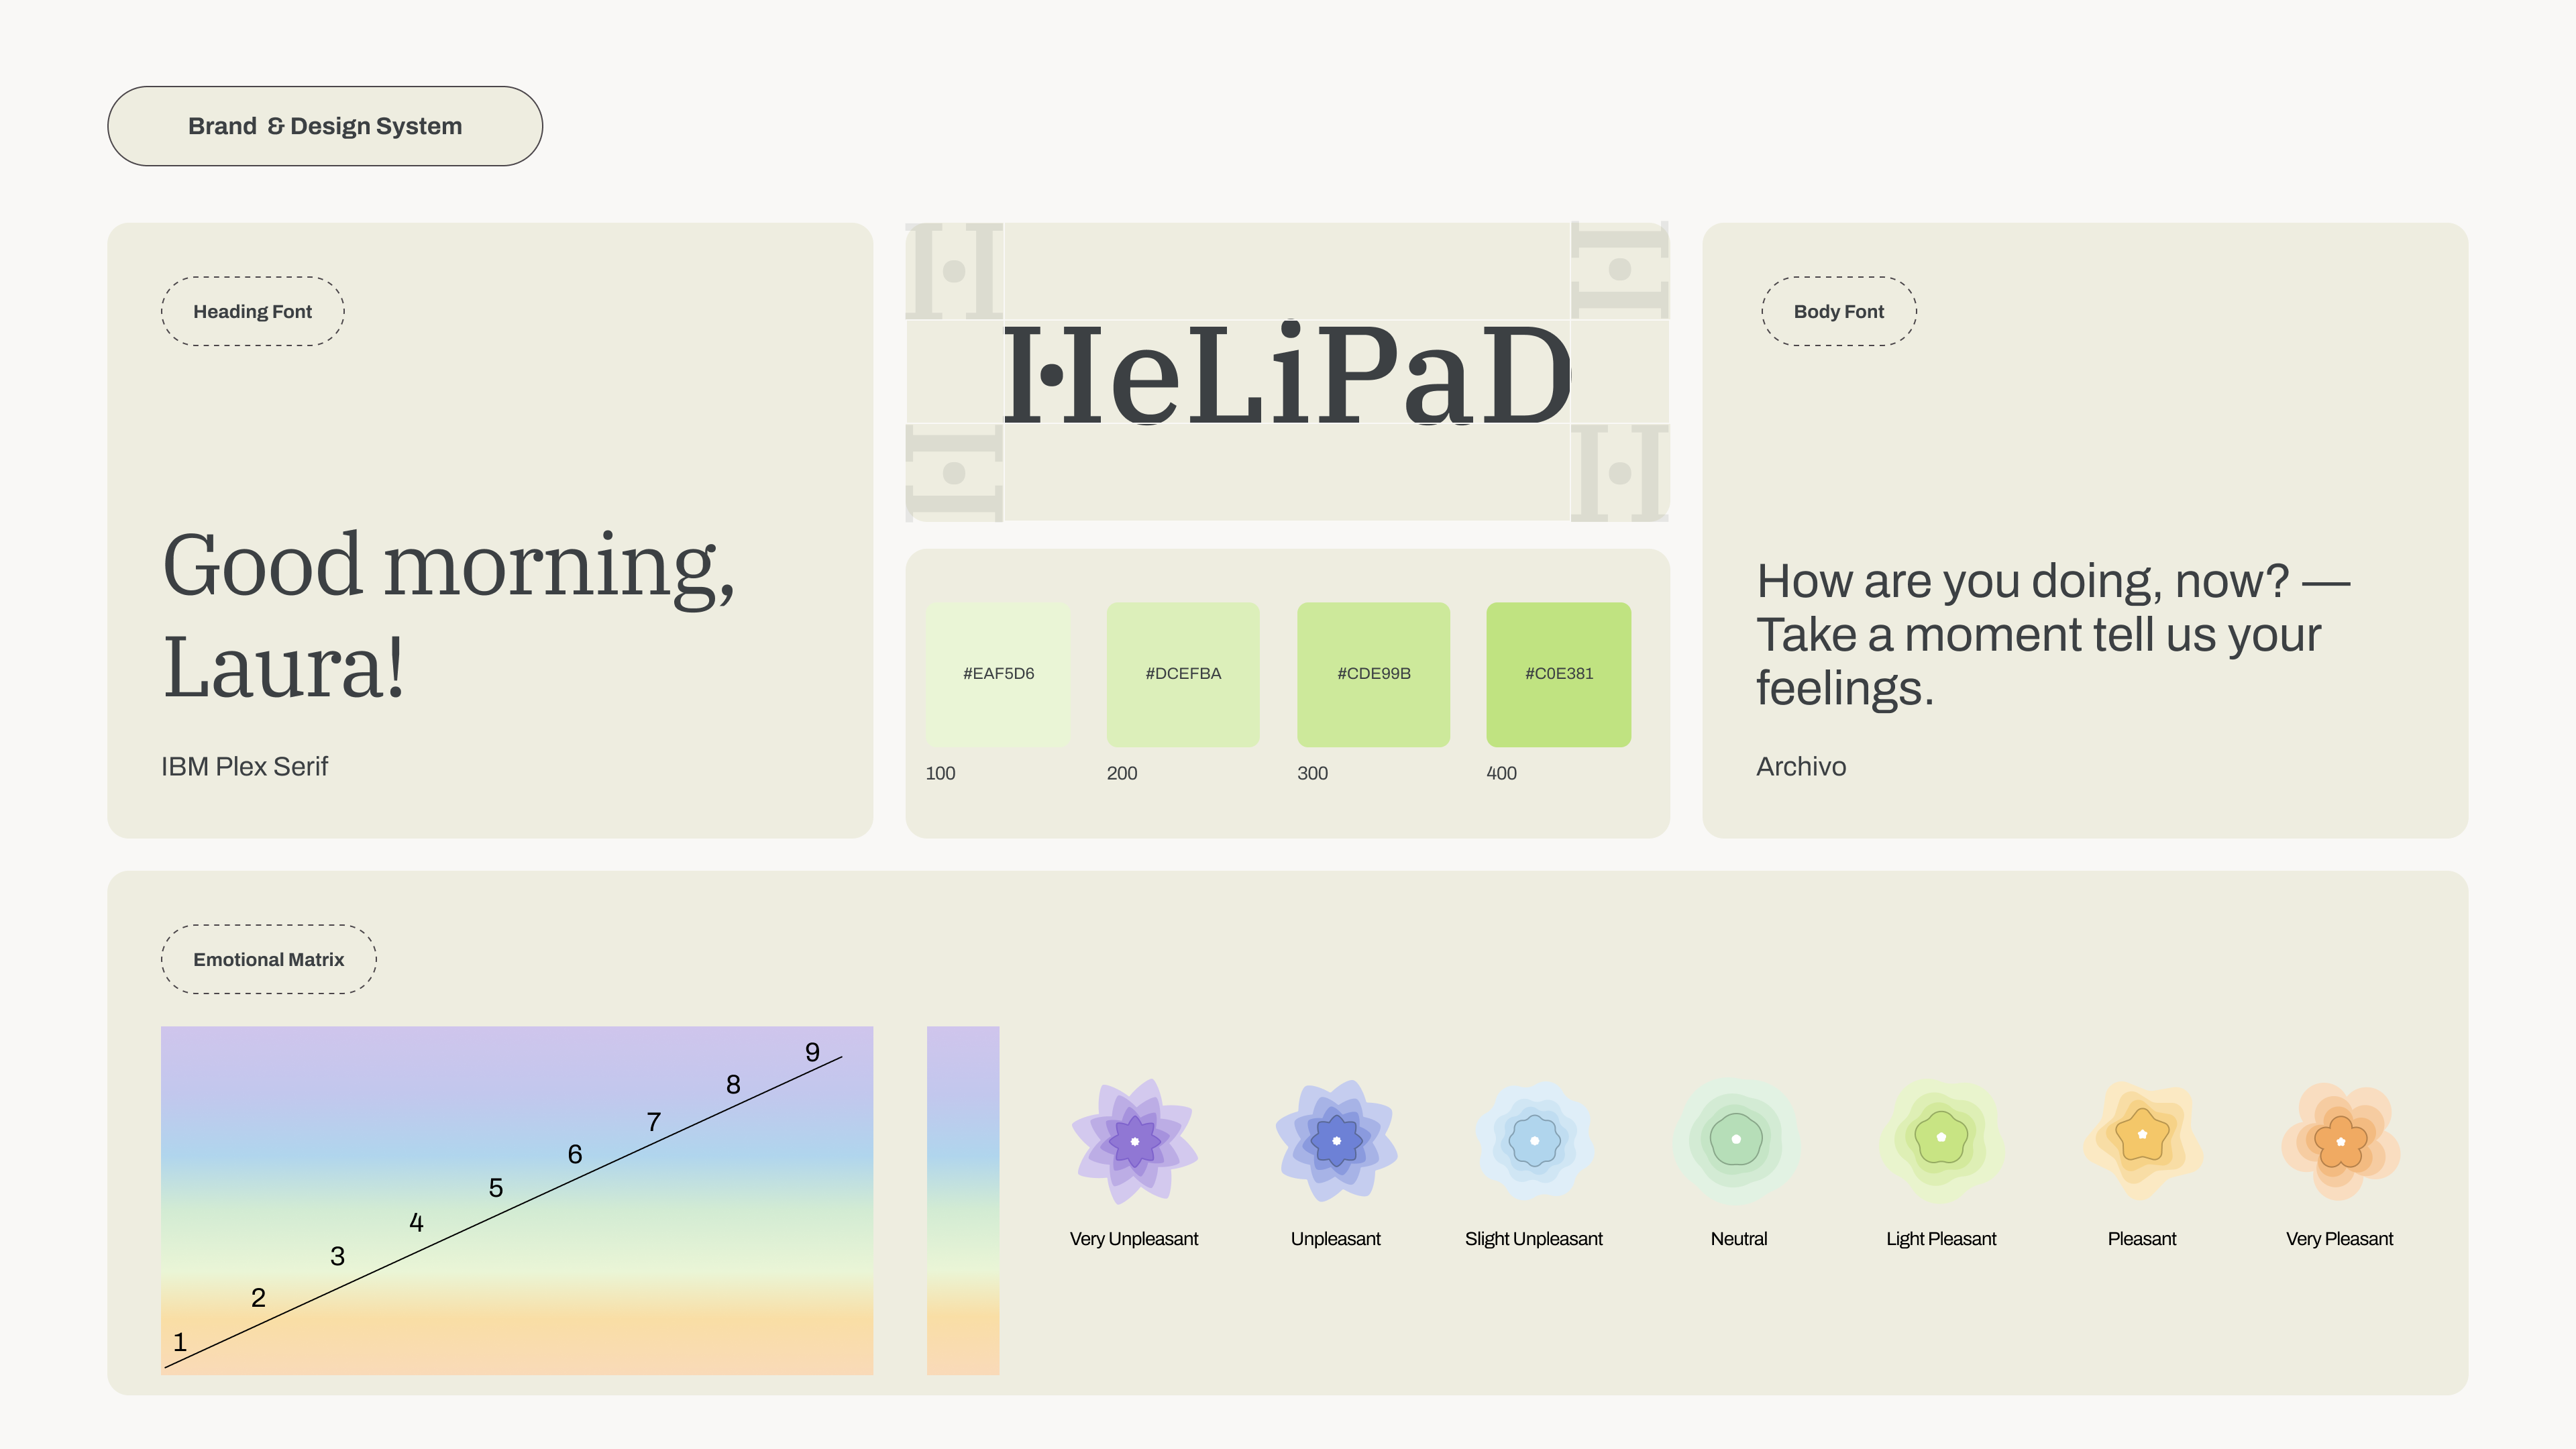Click the HeLiPaD logo wordmark
Screen dimensions: 2576x1449
click(x=1287, y=373)
